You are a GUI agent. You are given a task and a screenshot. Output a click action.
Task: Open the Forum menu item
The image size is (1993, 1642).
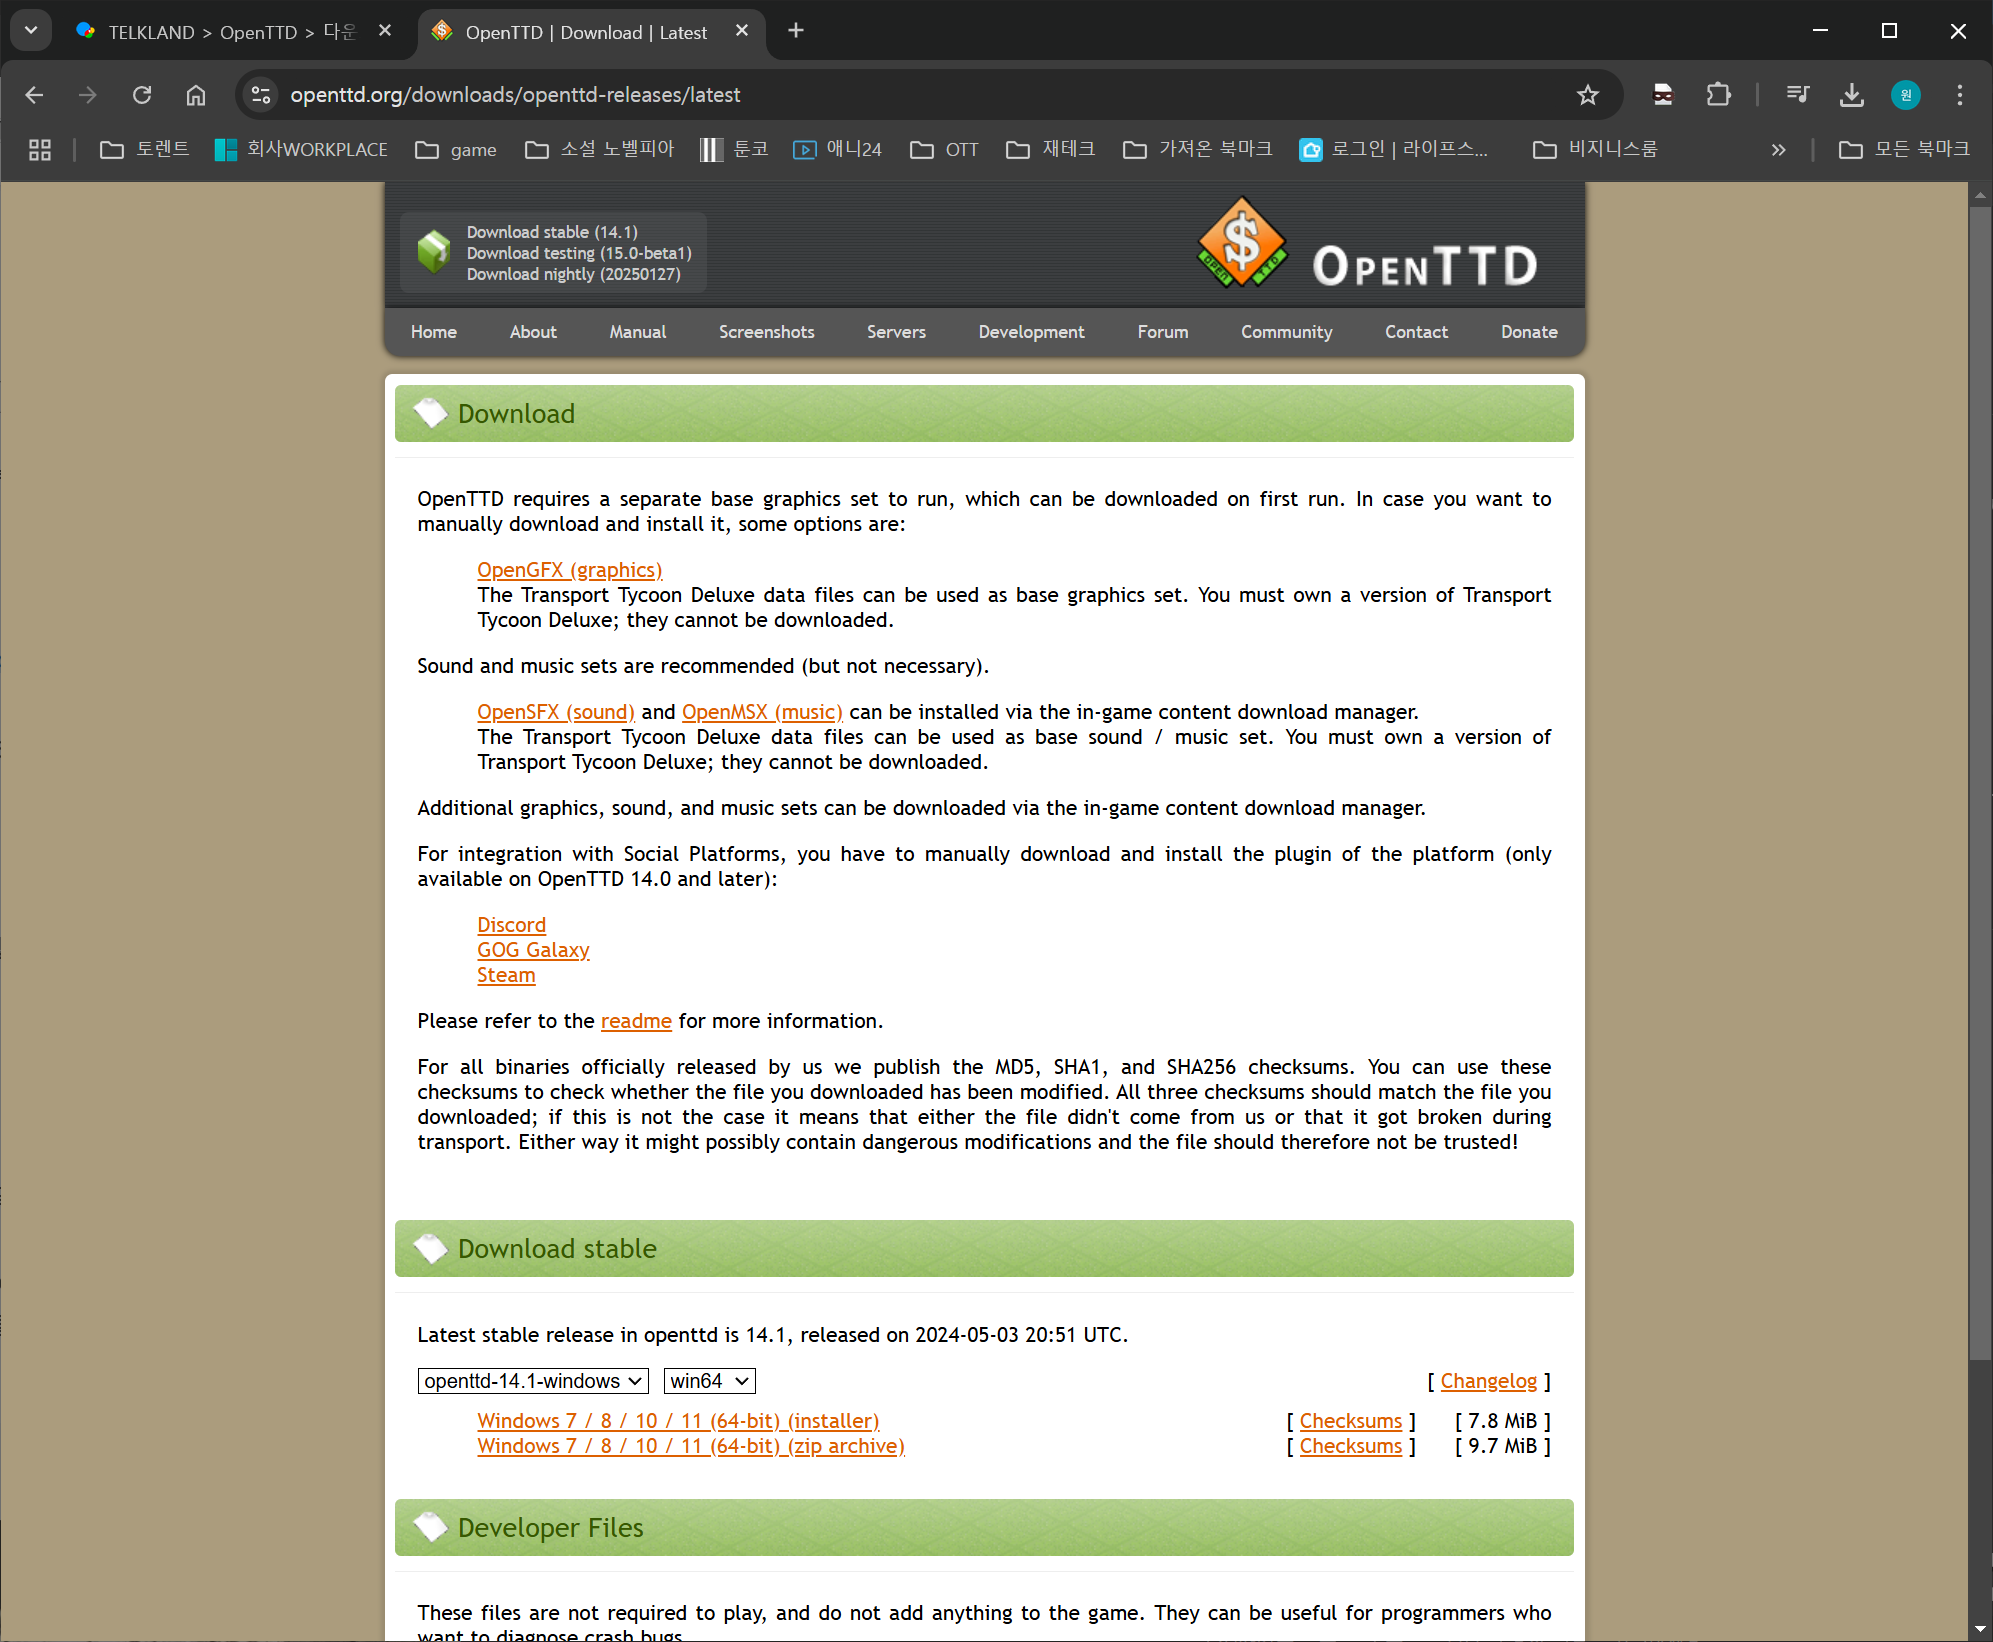[1163, 332]
